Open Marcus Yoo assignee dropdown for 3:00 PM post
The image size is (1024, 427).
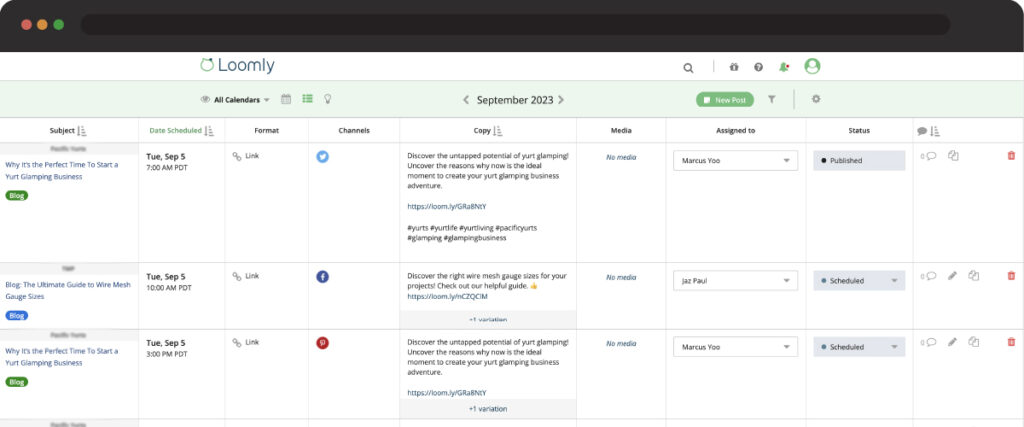click(x=735, y=347)
